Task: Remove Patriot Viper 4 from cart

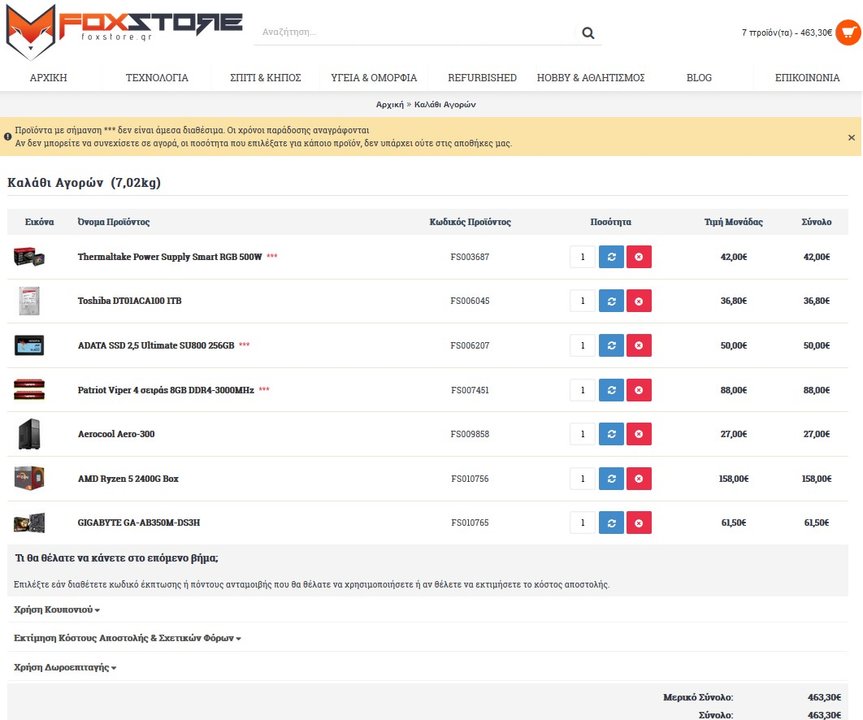Action: 638,390
